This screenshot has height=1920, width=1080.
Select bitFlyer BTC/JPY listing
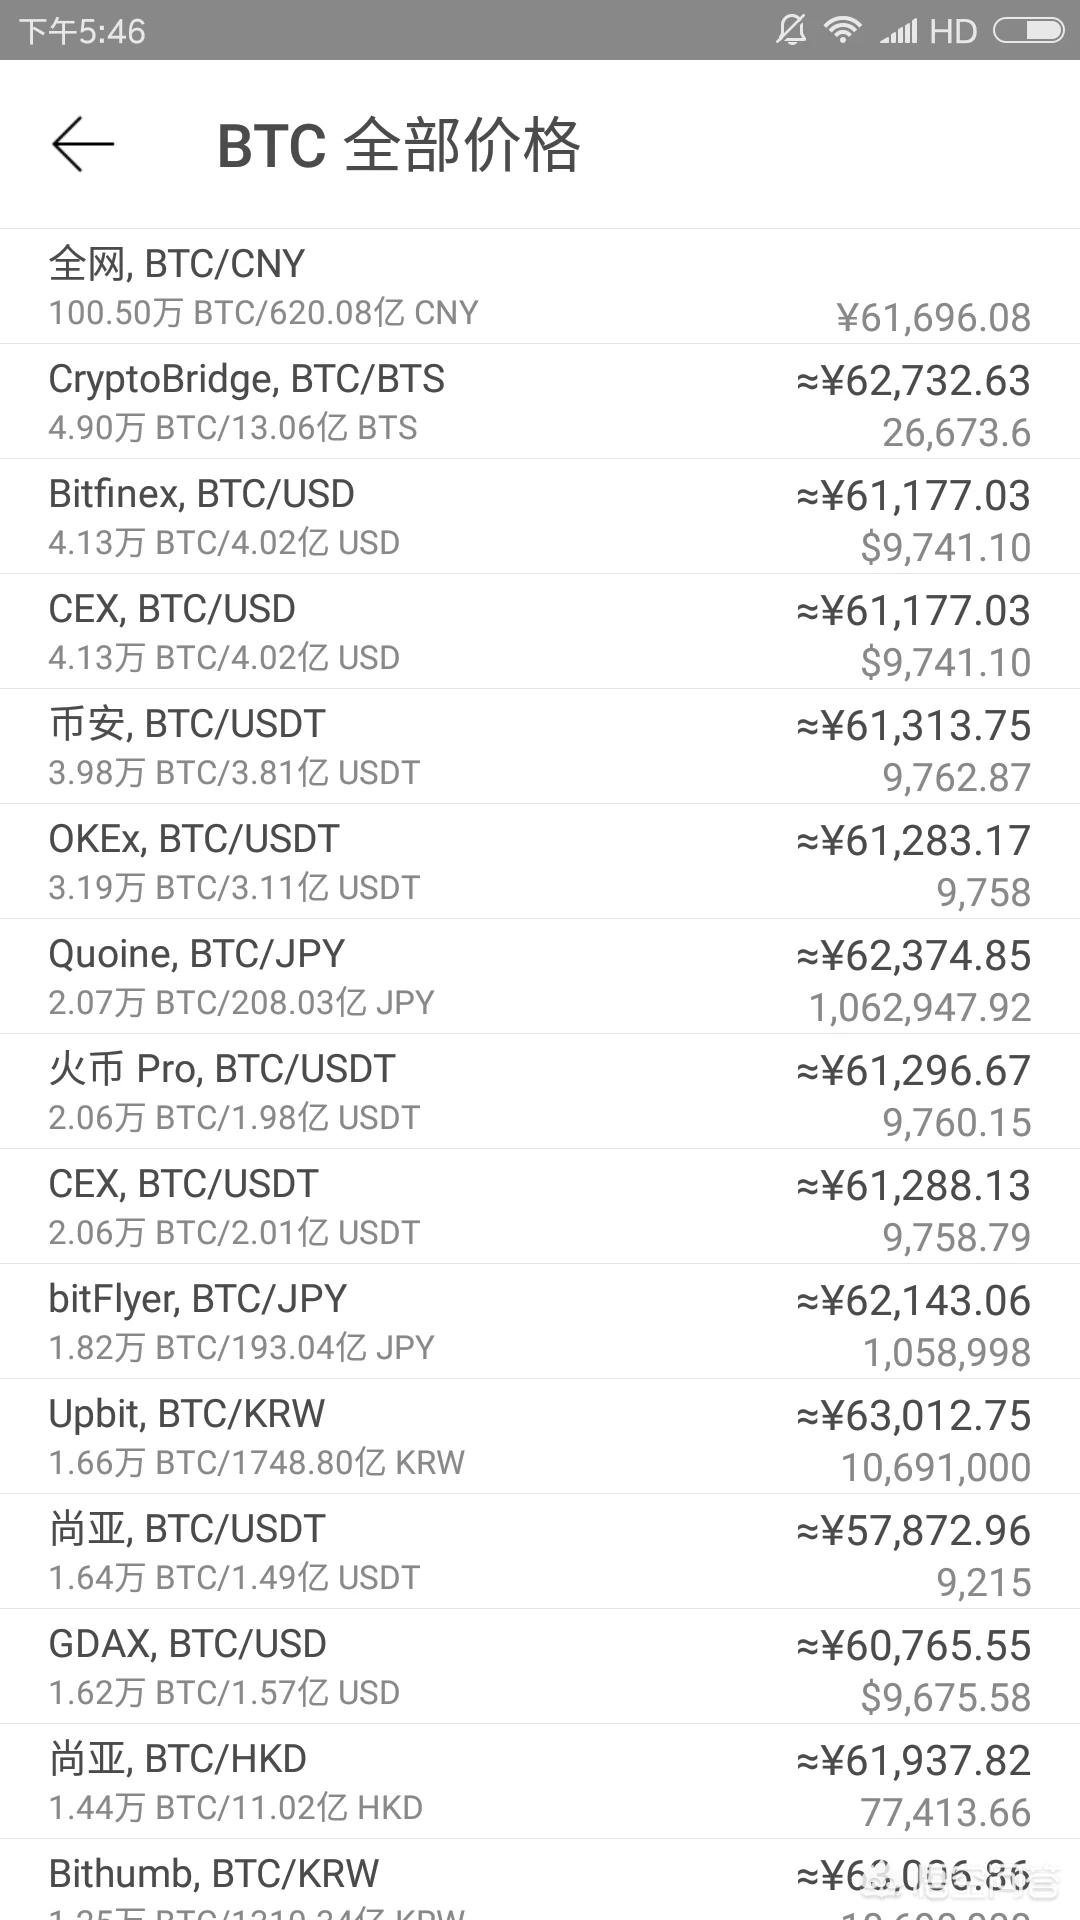pyautogui.click(x=540, y=1322)
